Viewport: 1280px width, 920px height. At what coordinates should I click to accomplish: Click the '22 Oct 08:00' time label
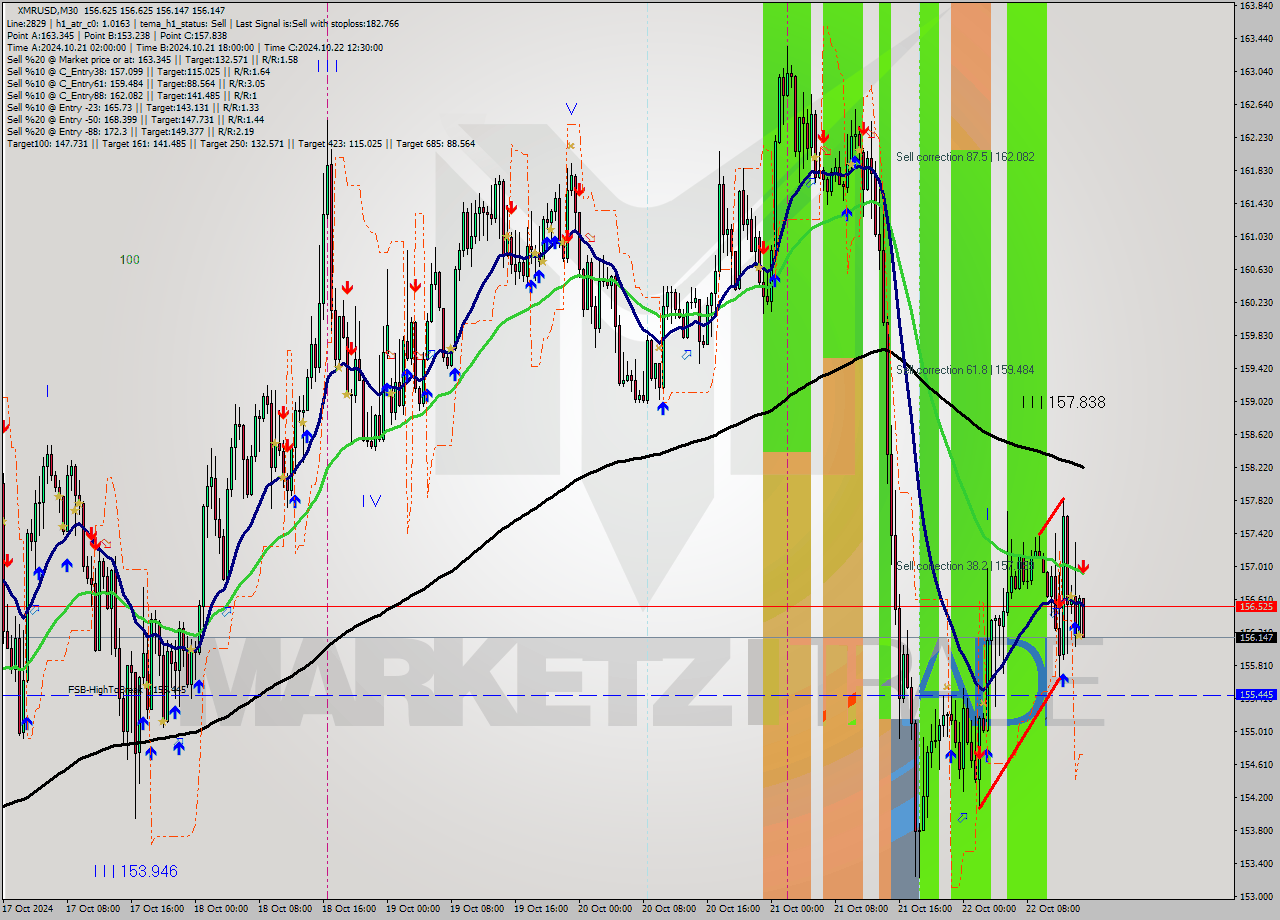[x=1053, y=909]
